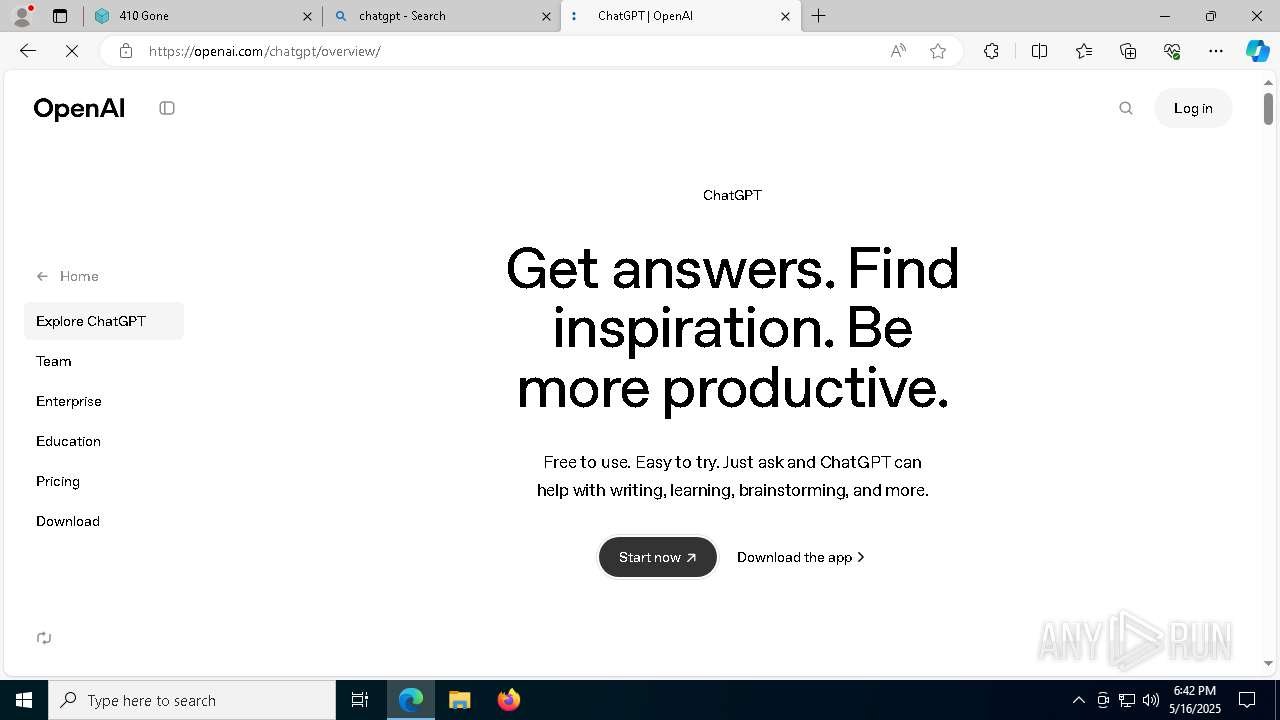Open the network status tray icon
Viewport: 1280px width, 720px height.
pos(1127,700)
